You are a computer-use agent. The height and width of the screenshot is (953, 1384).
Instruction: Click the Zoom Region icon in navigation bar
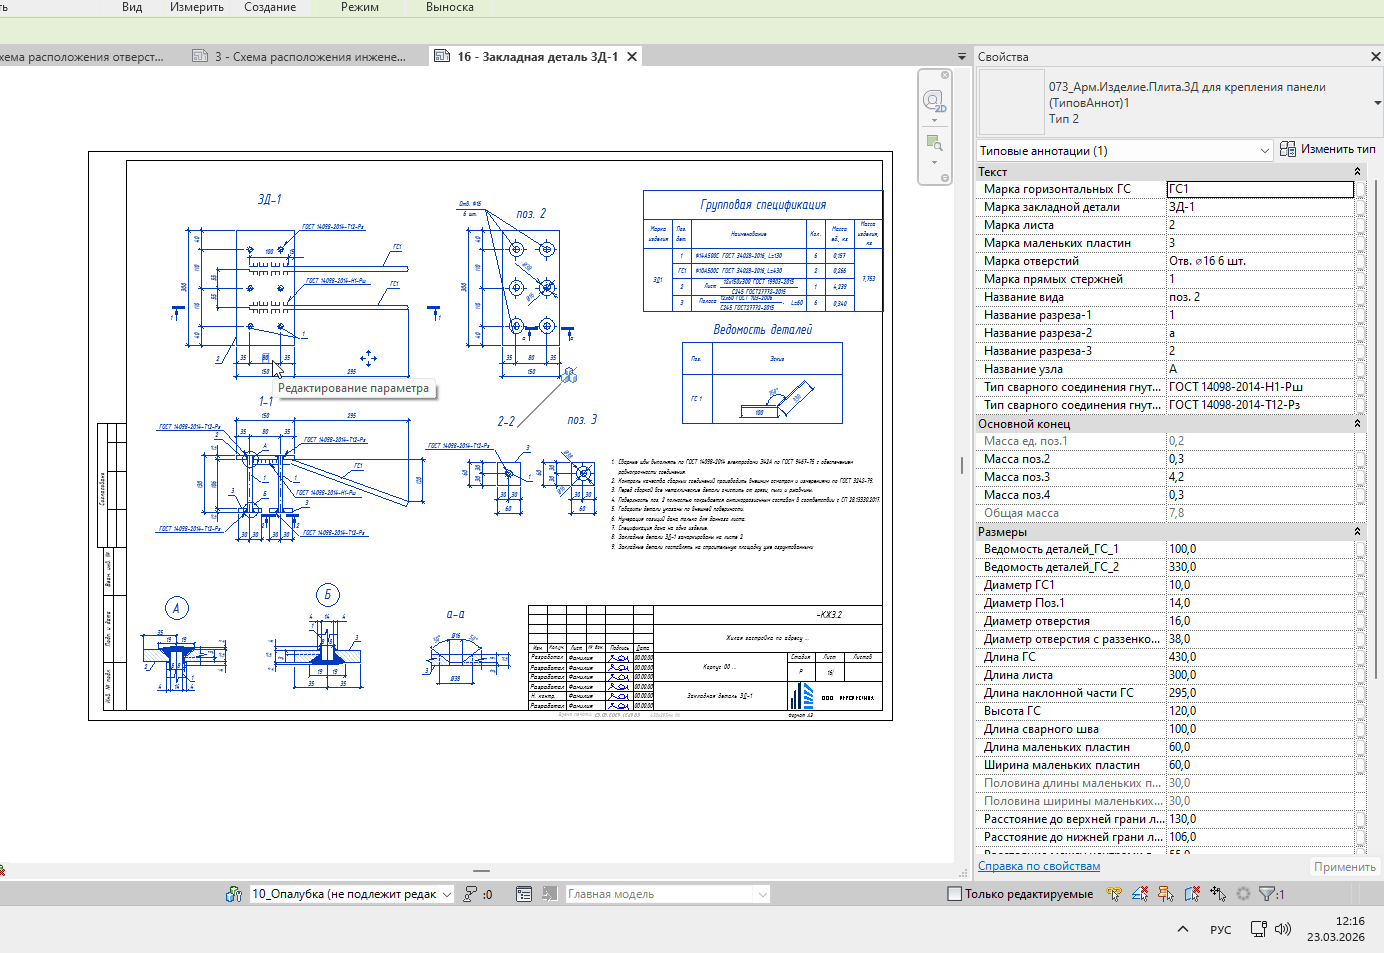point(934,142)
